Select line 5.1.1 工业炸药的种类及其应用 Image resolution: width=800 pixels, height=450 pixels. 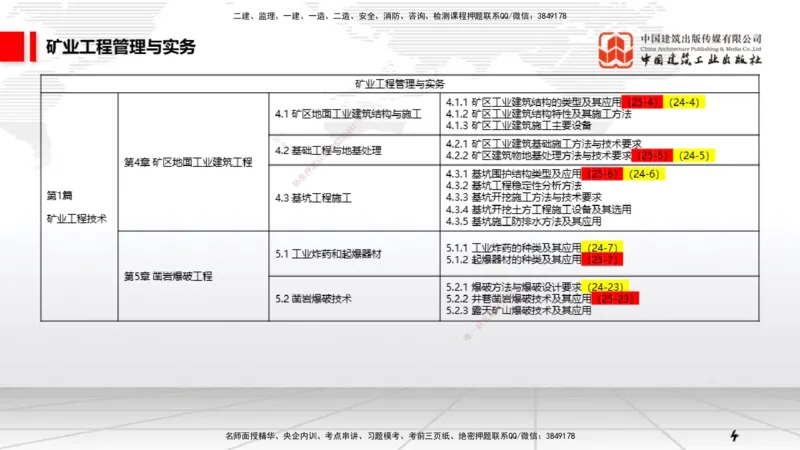pyautogui.click(x=513, y=248)
